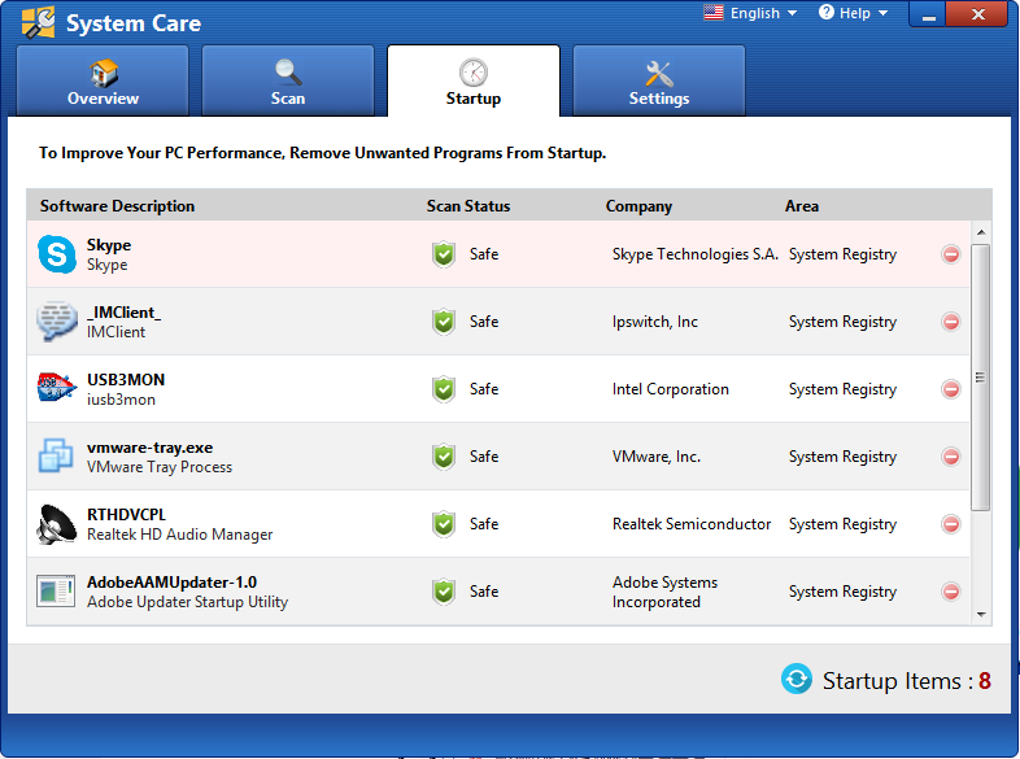This screenshot has width=1020, height=759.
Task: Remove AdobeAAMUpdater-1.0 startup entry
Action: click(x=951, y=592)
